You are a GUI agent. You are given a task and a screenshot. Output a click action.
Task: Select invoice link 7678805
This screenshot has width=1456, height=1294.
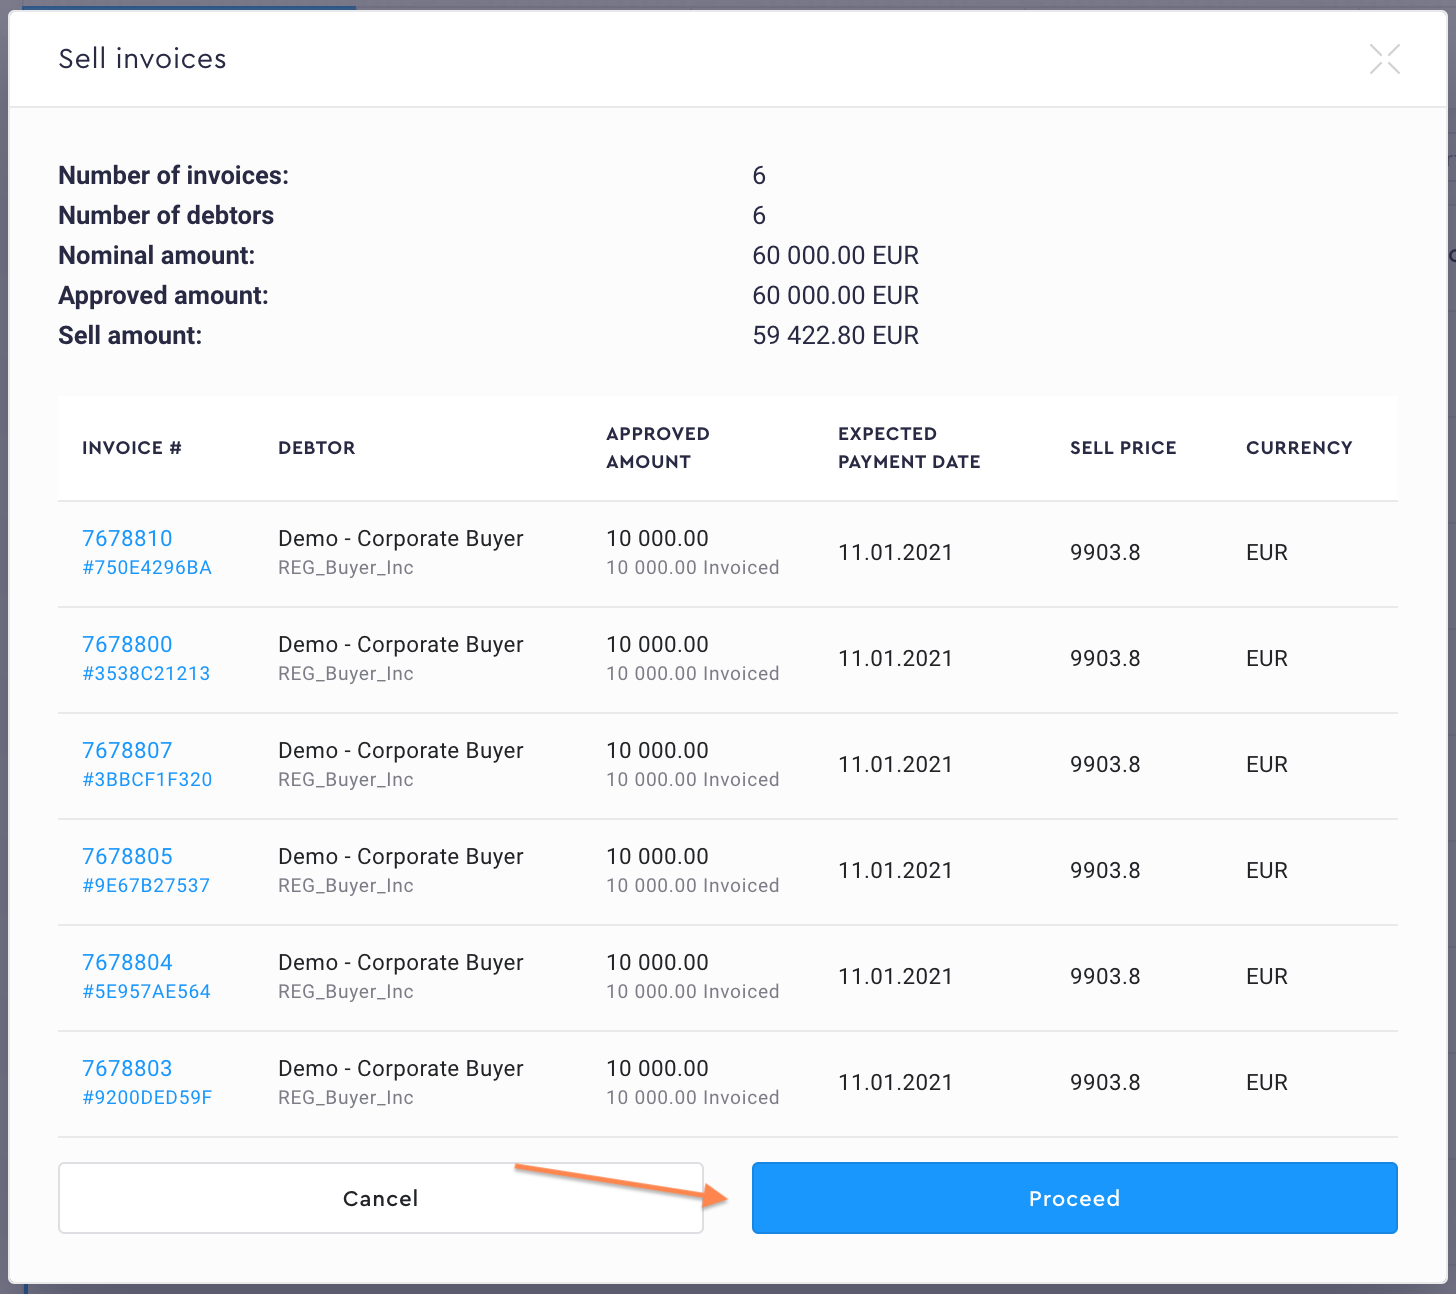coord(127,857)
